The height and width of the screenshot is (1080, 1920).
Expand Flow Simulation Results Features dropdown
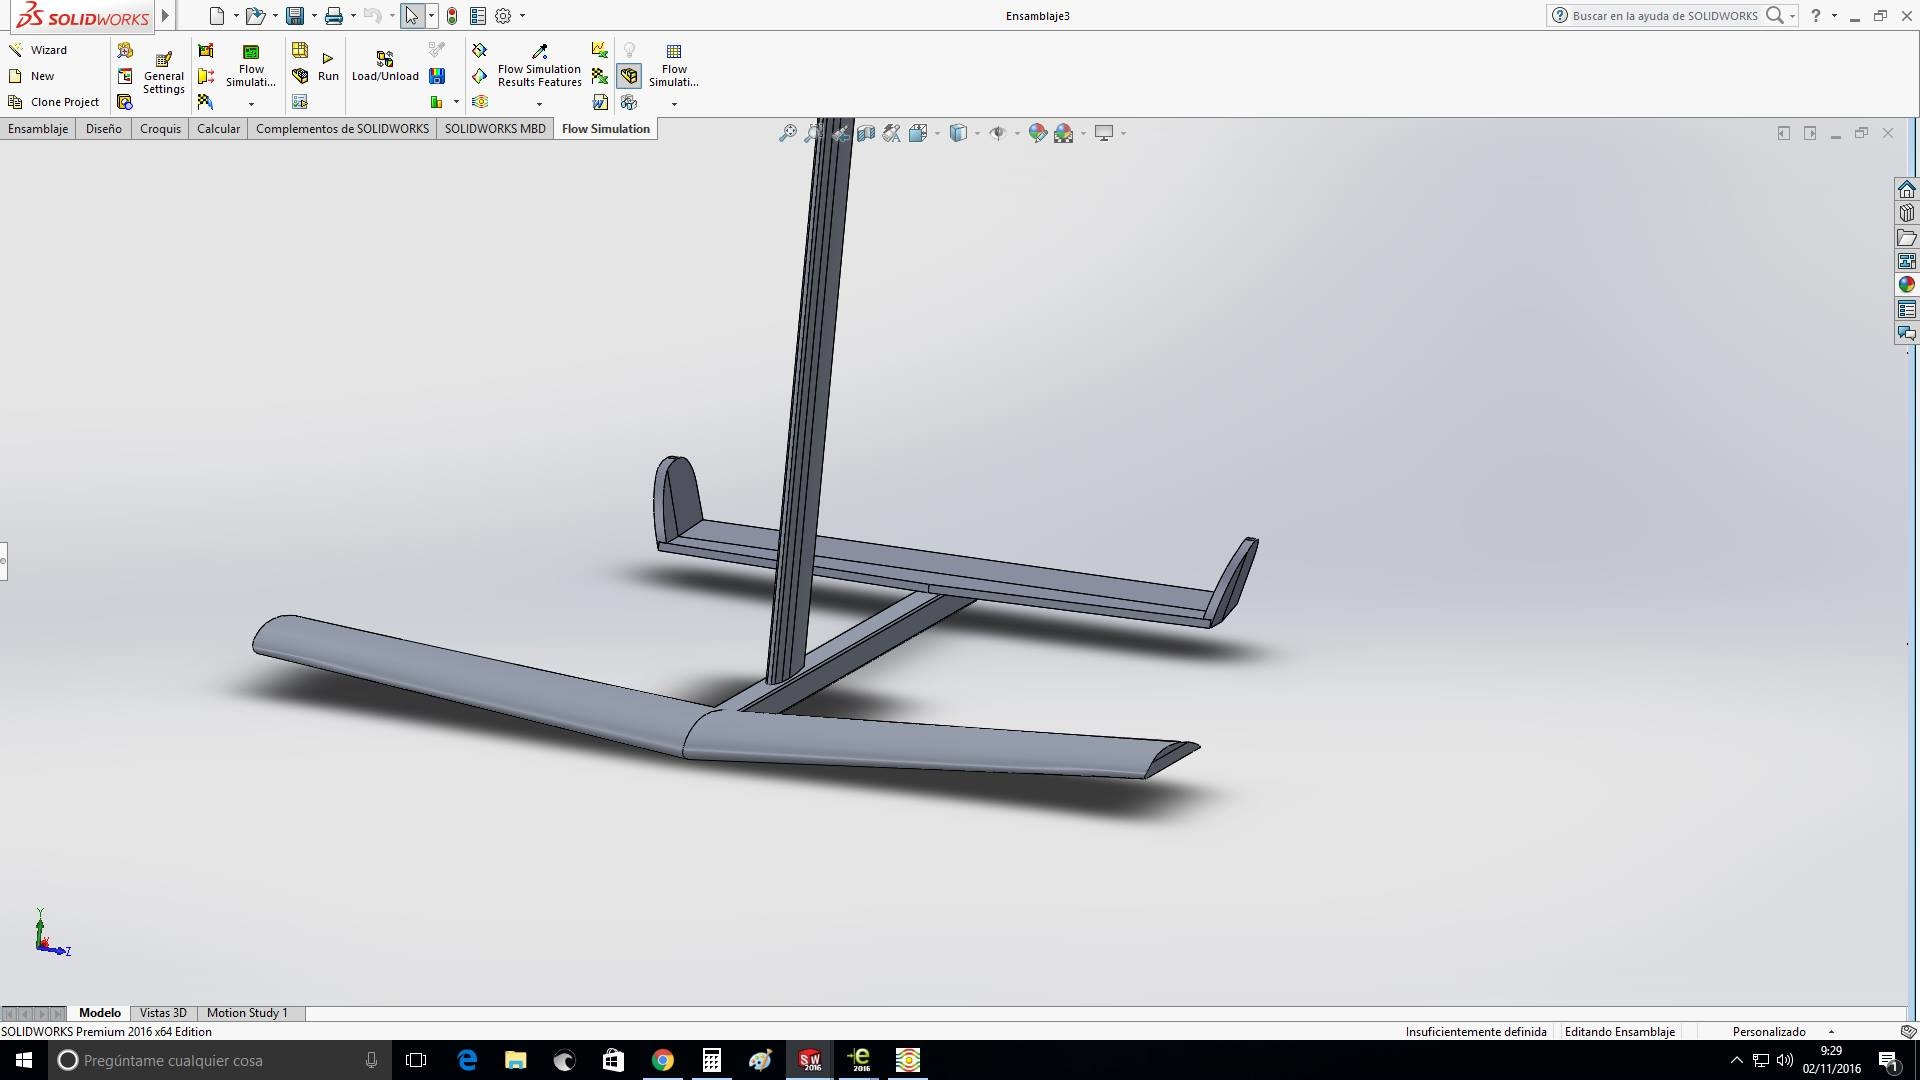pos(539,104)
